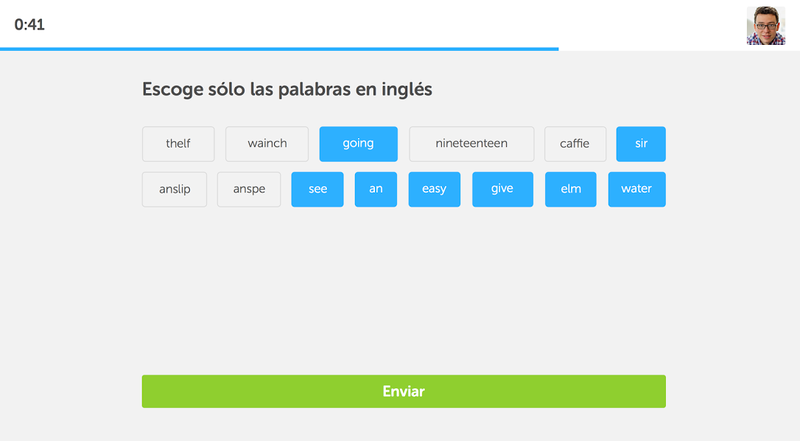Click the 0:41 countdown timer
Image resolution: width=800 pixels, height=441 pixels.
(x=30, y=24)
